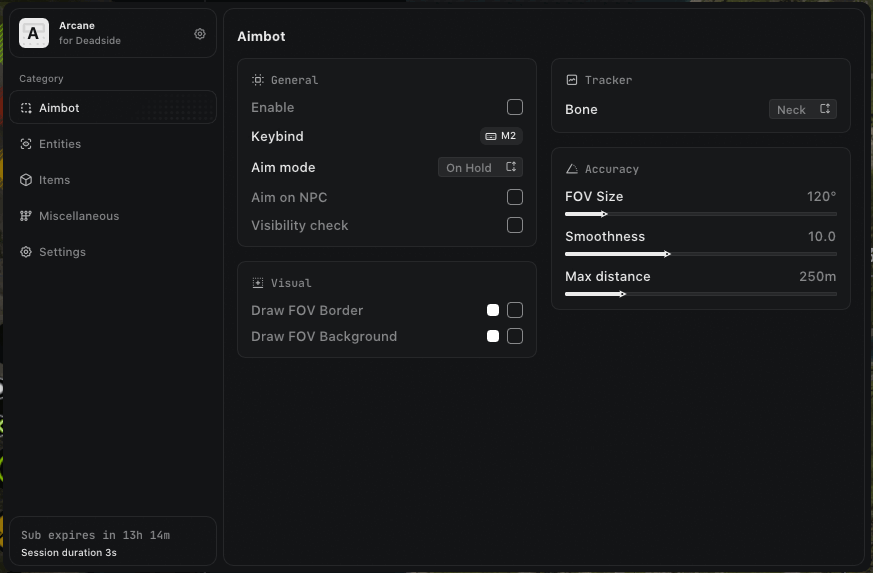Open Miscellaneous via its sidebar icon
Viewport: 873px width, 573px height.
pos(26,216)
